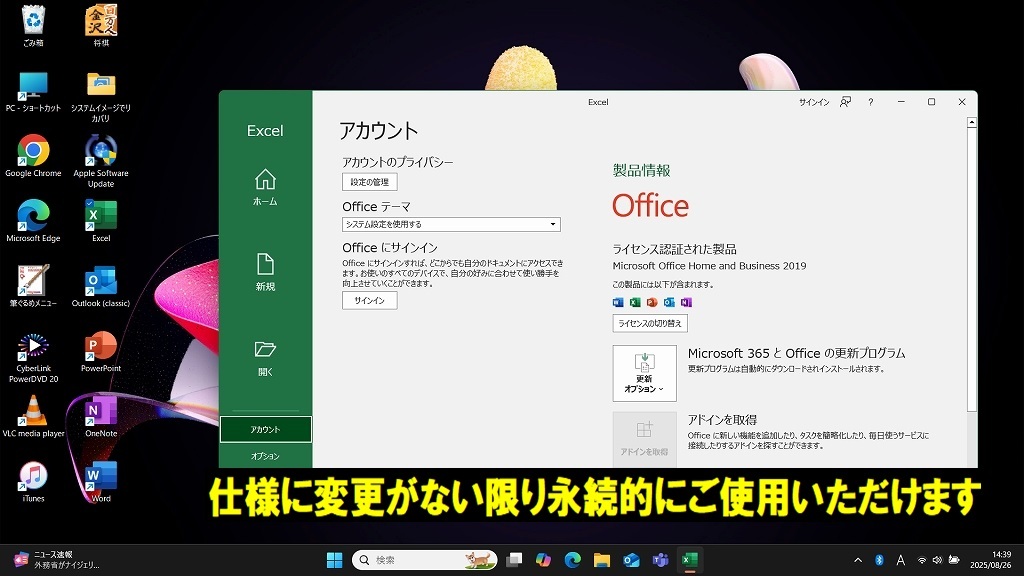Select the Excel desktop shortcut
This screenshot has width=1024, height=576.
(x=101, y=221)
